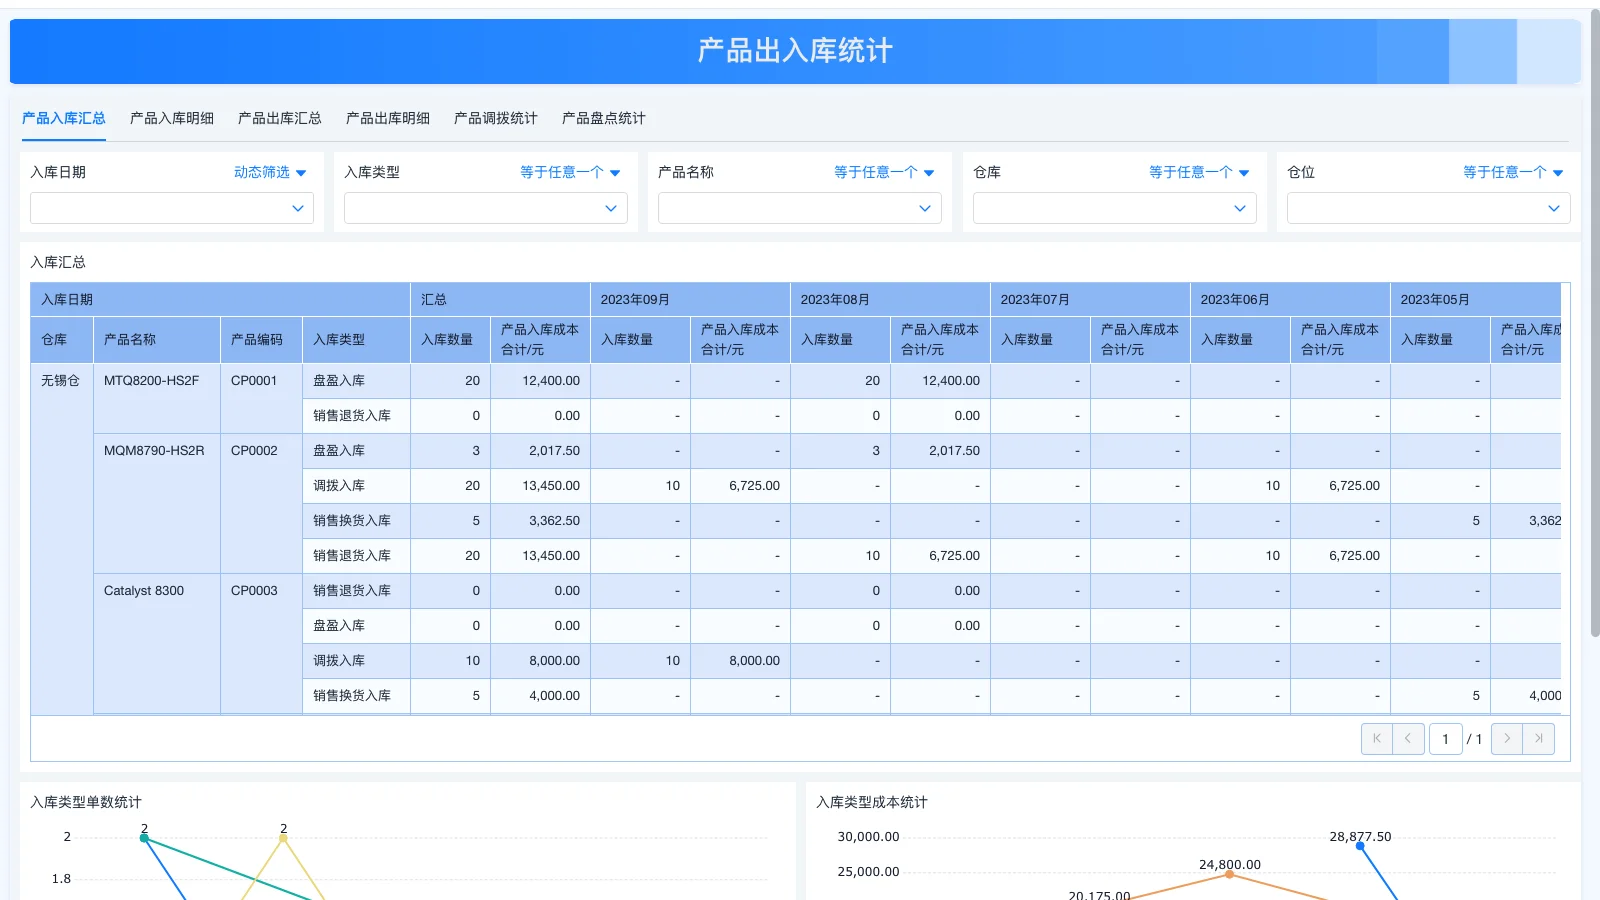Click 盘盈入库 in MTQ8200-HS2F row
Screen dimensions: 1600x900
[356, 381]
